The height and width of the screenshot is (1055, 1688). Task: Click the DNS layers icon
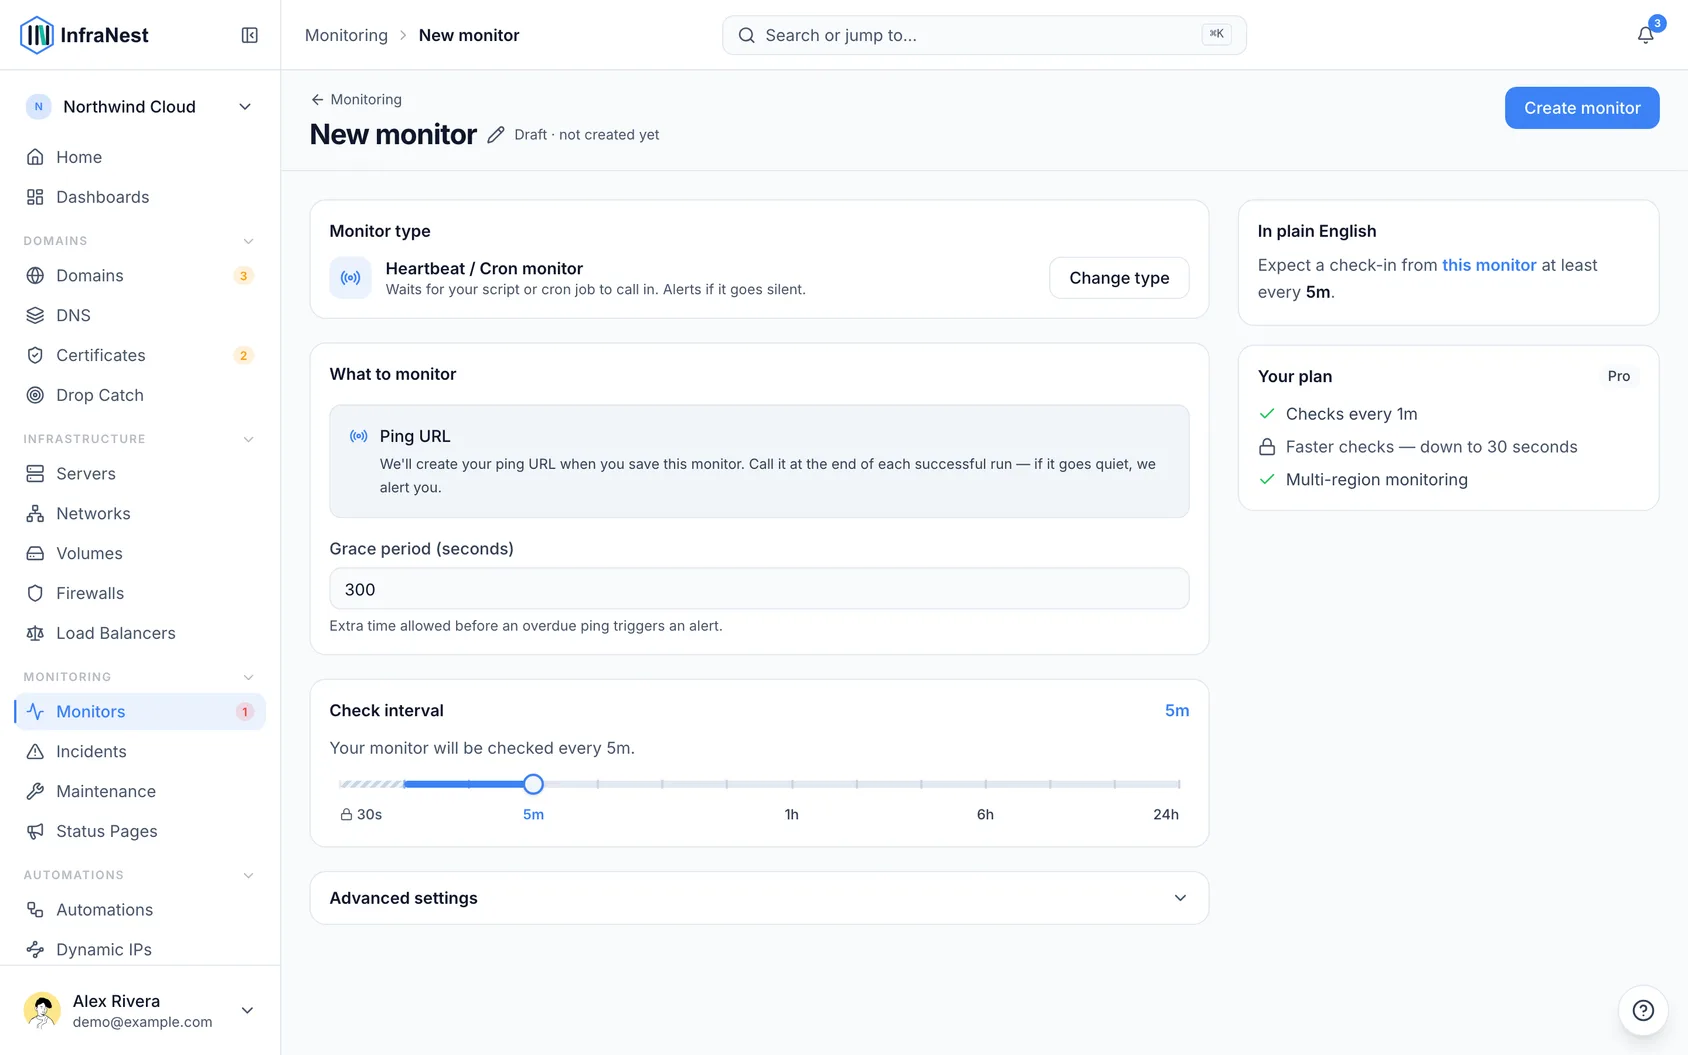pos(35,315)
